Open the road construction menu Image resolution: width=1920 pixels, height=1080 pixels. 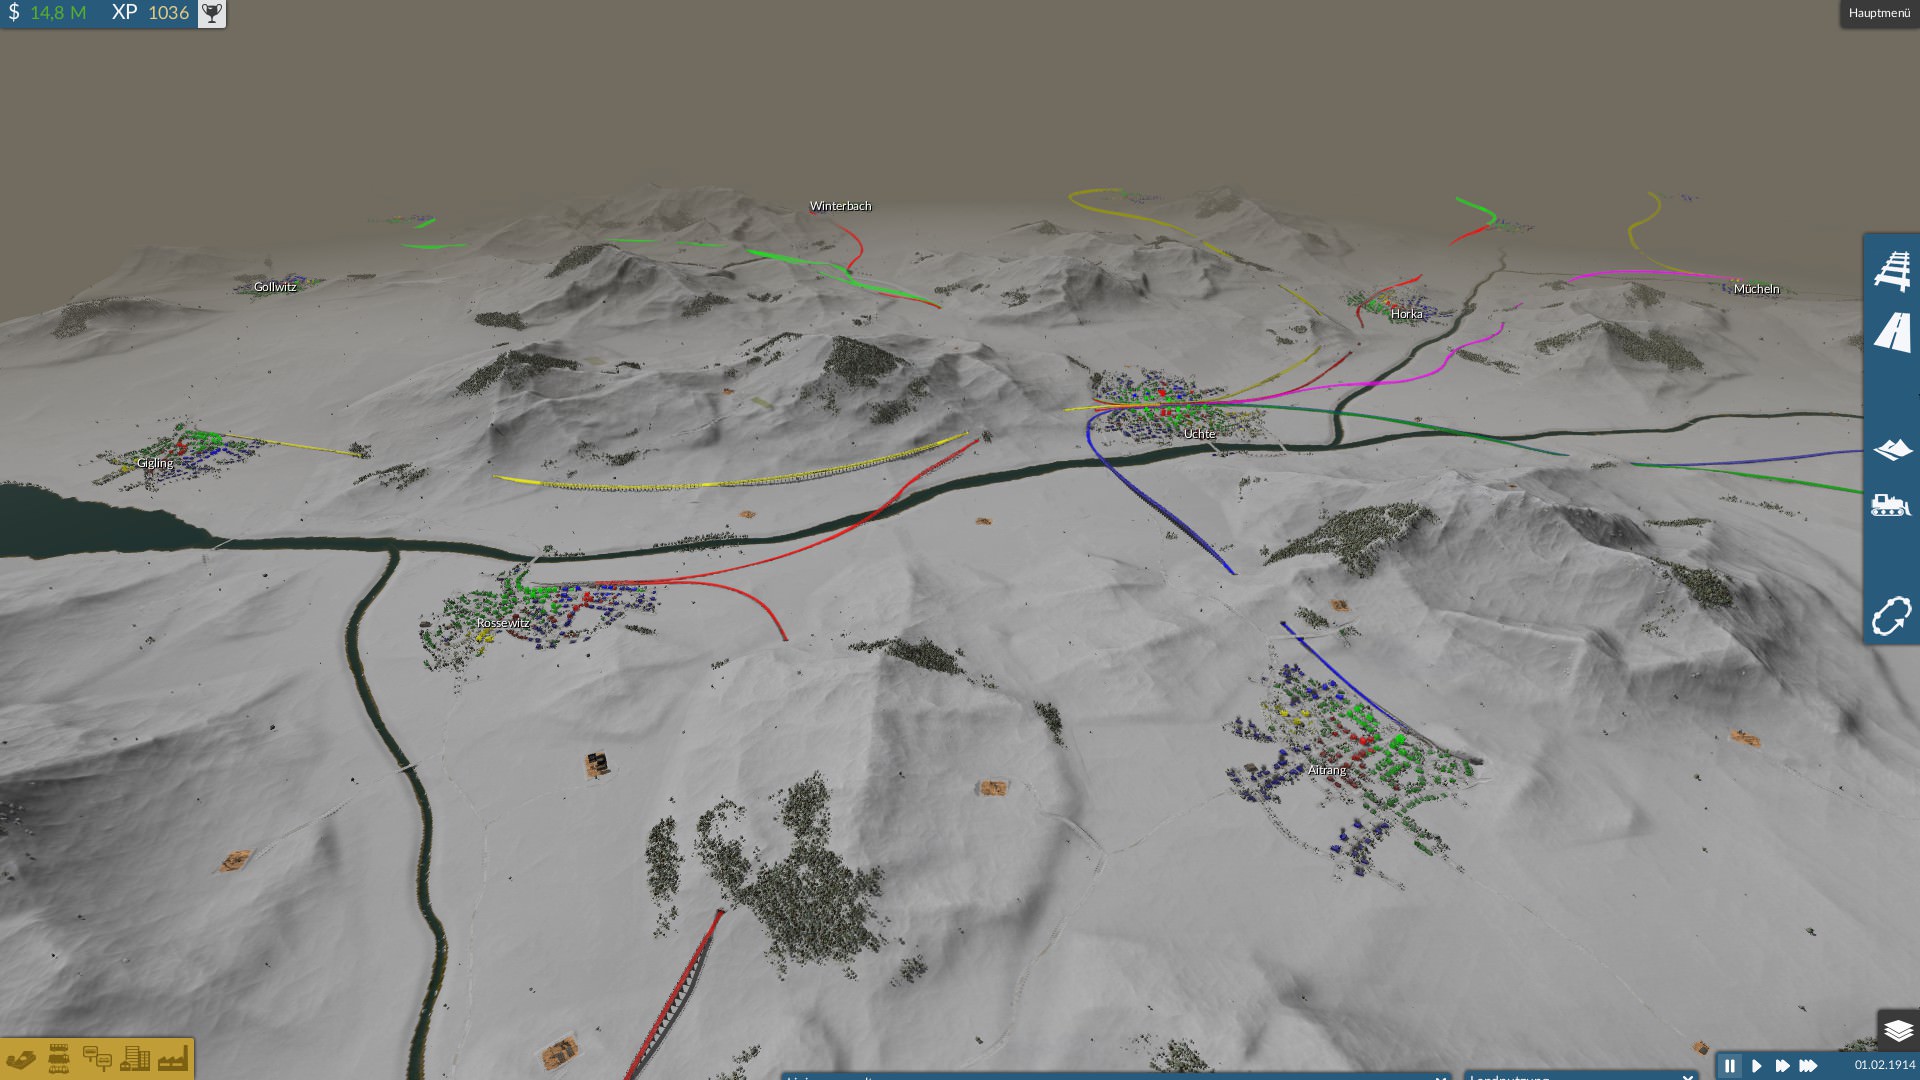(x=1891, y=332)
